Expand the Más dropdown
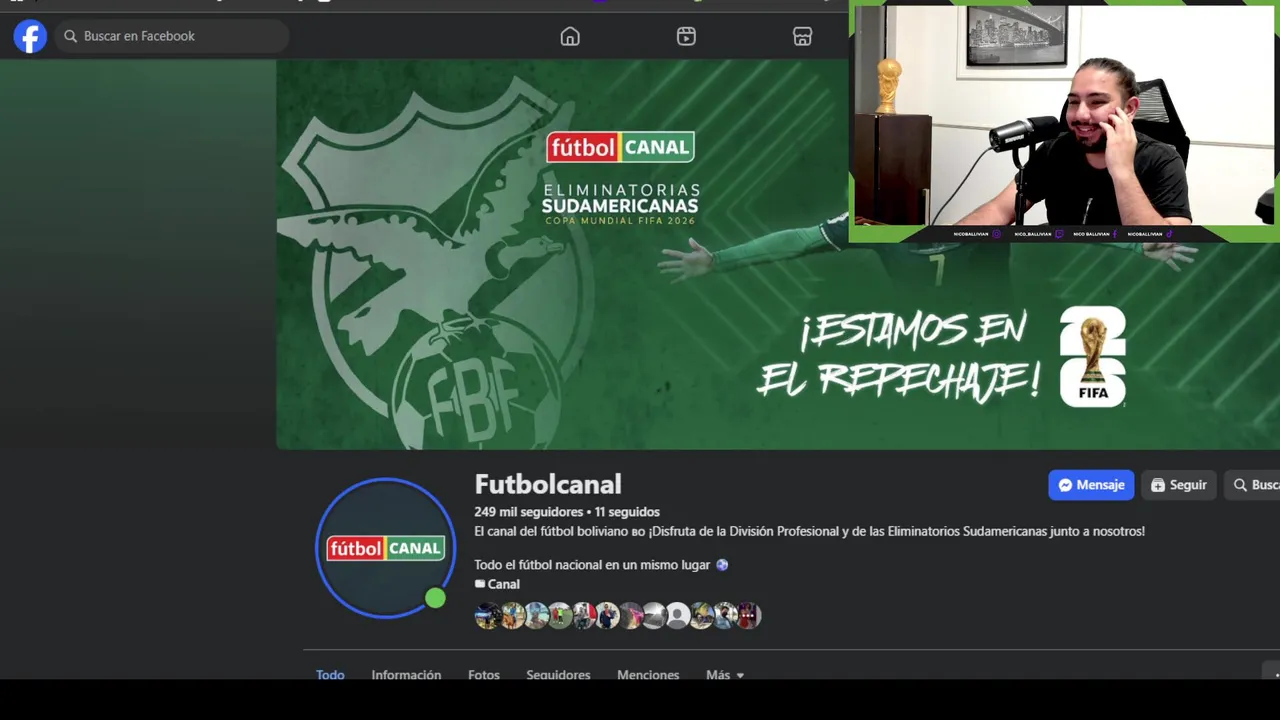The width and height of the screenshot is (1280, 720). point(725,675)
